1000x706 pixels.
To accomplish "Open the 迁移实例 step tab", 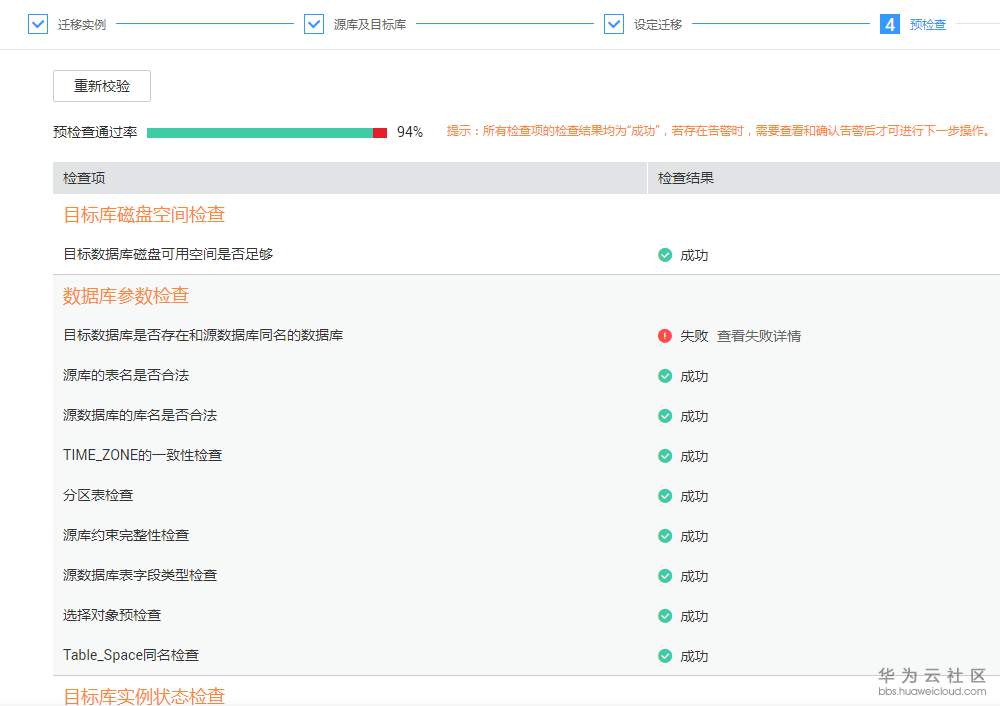I will click(x=82, y=25).
